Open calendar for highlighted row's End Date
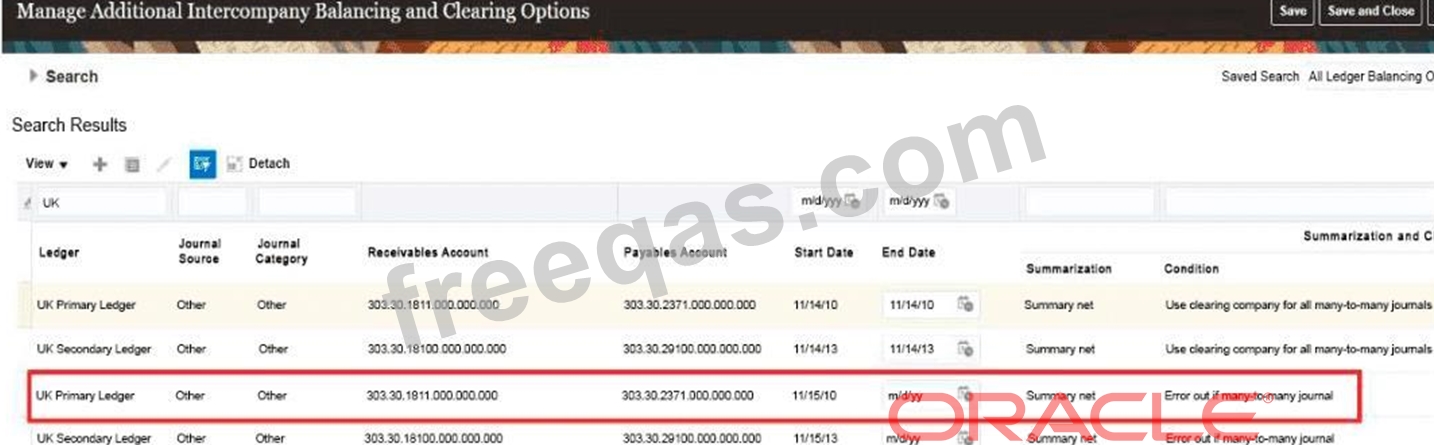1434x445 pixels. (965, 394)
